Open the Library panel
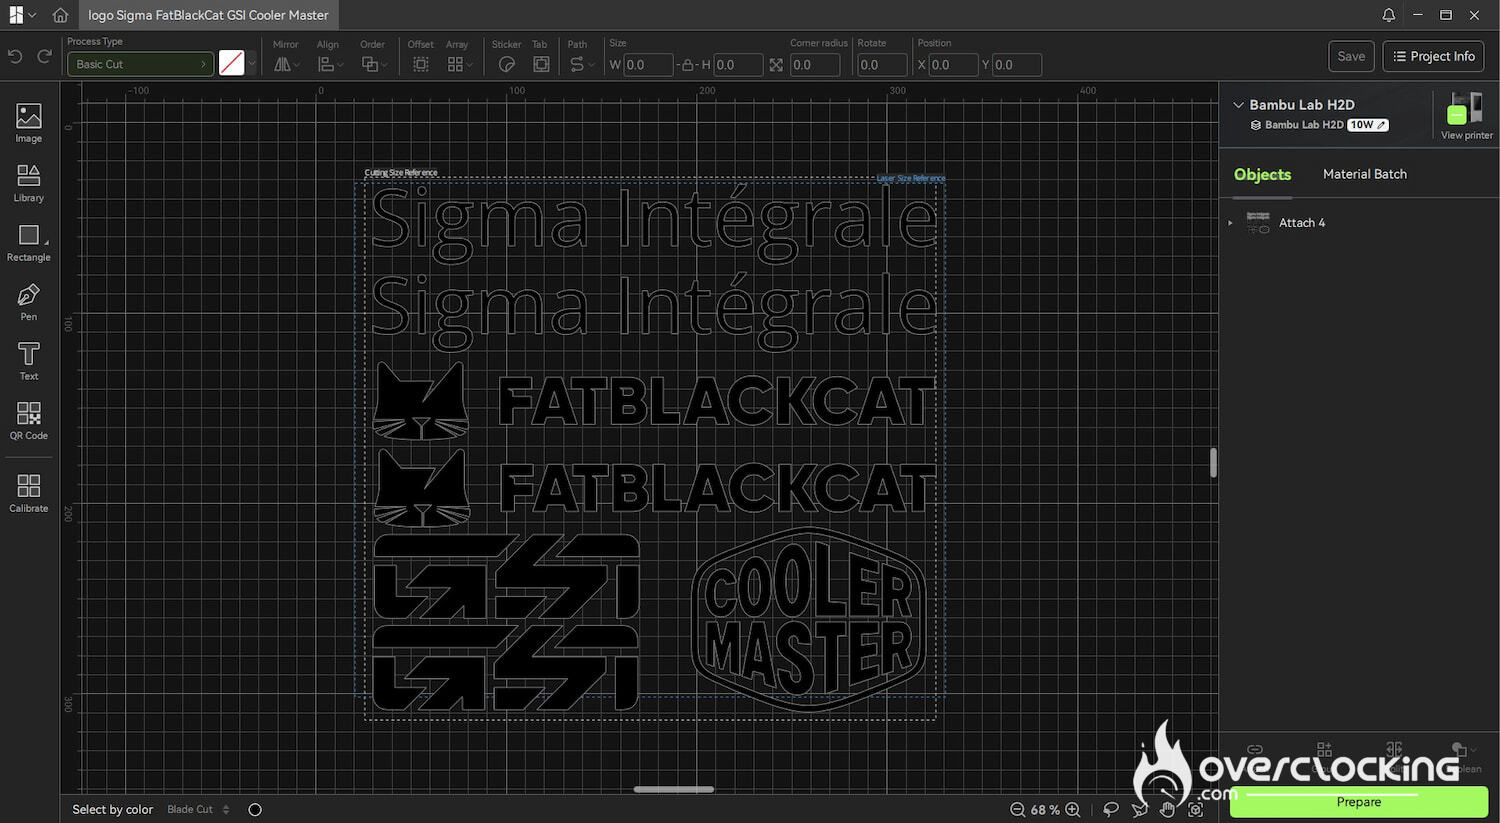This screenshot has width=1500, height=823. click(29, 183)
